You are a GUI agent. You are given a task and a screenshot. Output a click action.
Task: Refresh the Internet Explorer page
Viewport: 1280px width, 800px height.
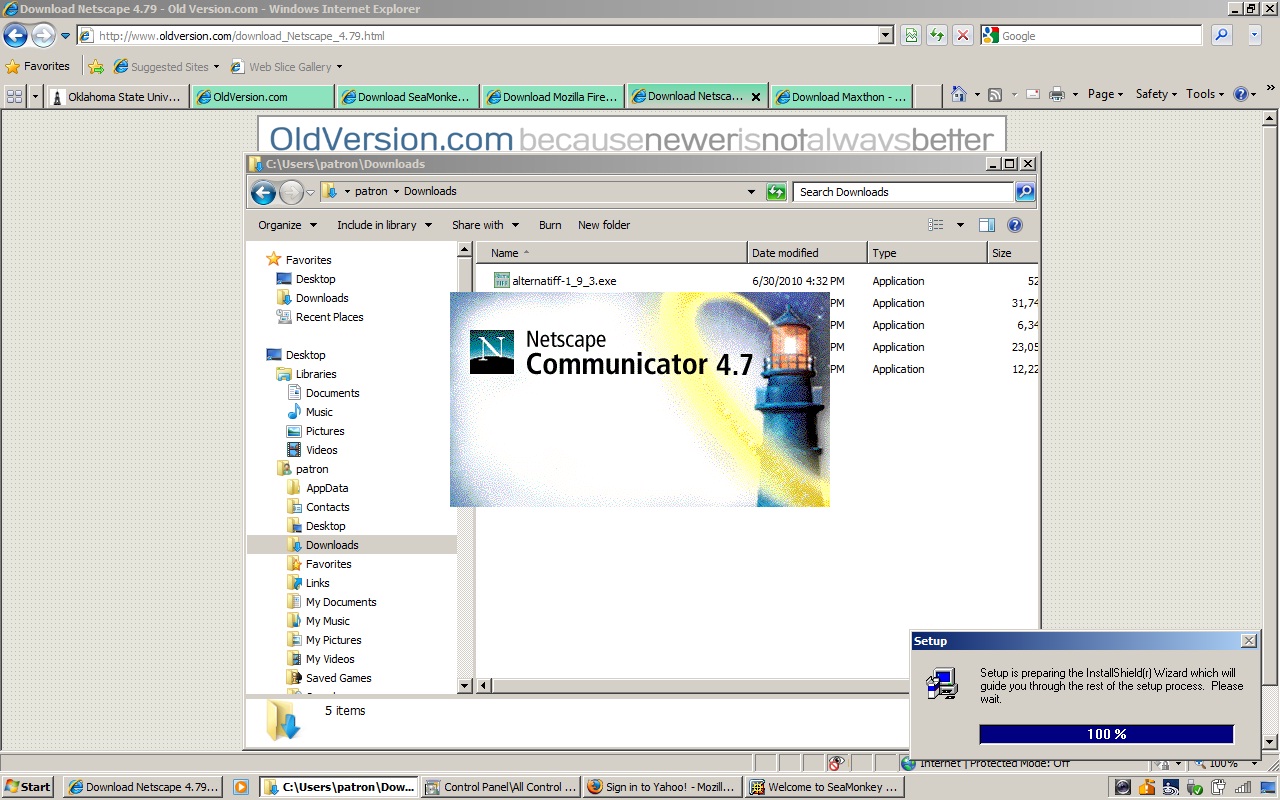(937, 36)
